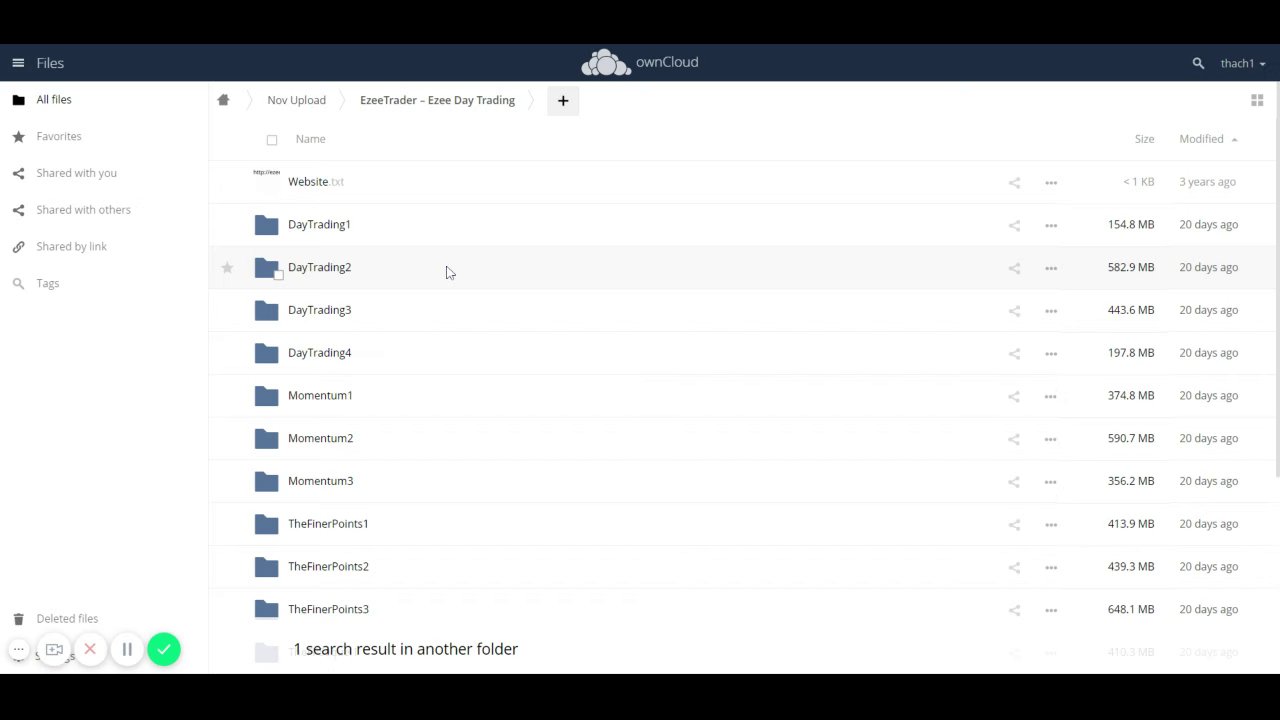Open the Momentum1 folder
The width and height of the screenshot is (1280, 720).
[x=320, y=395]
